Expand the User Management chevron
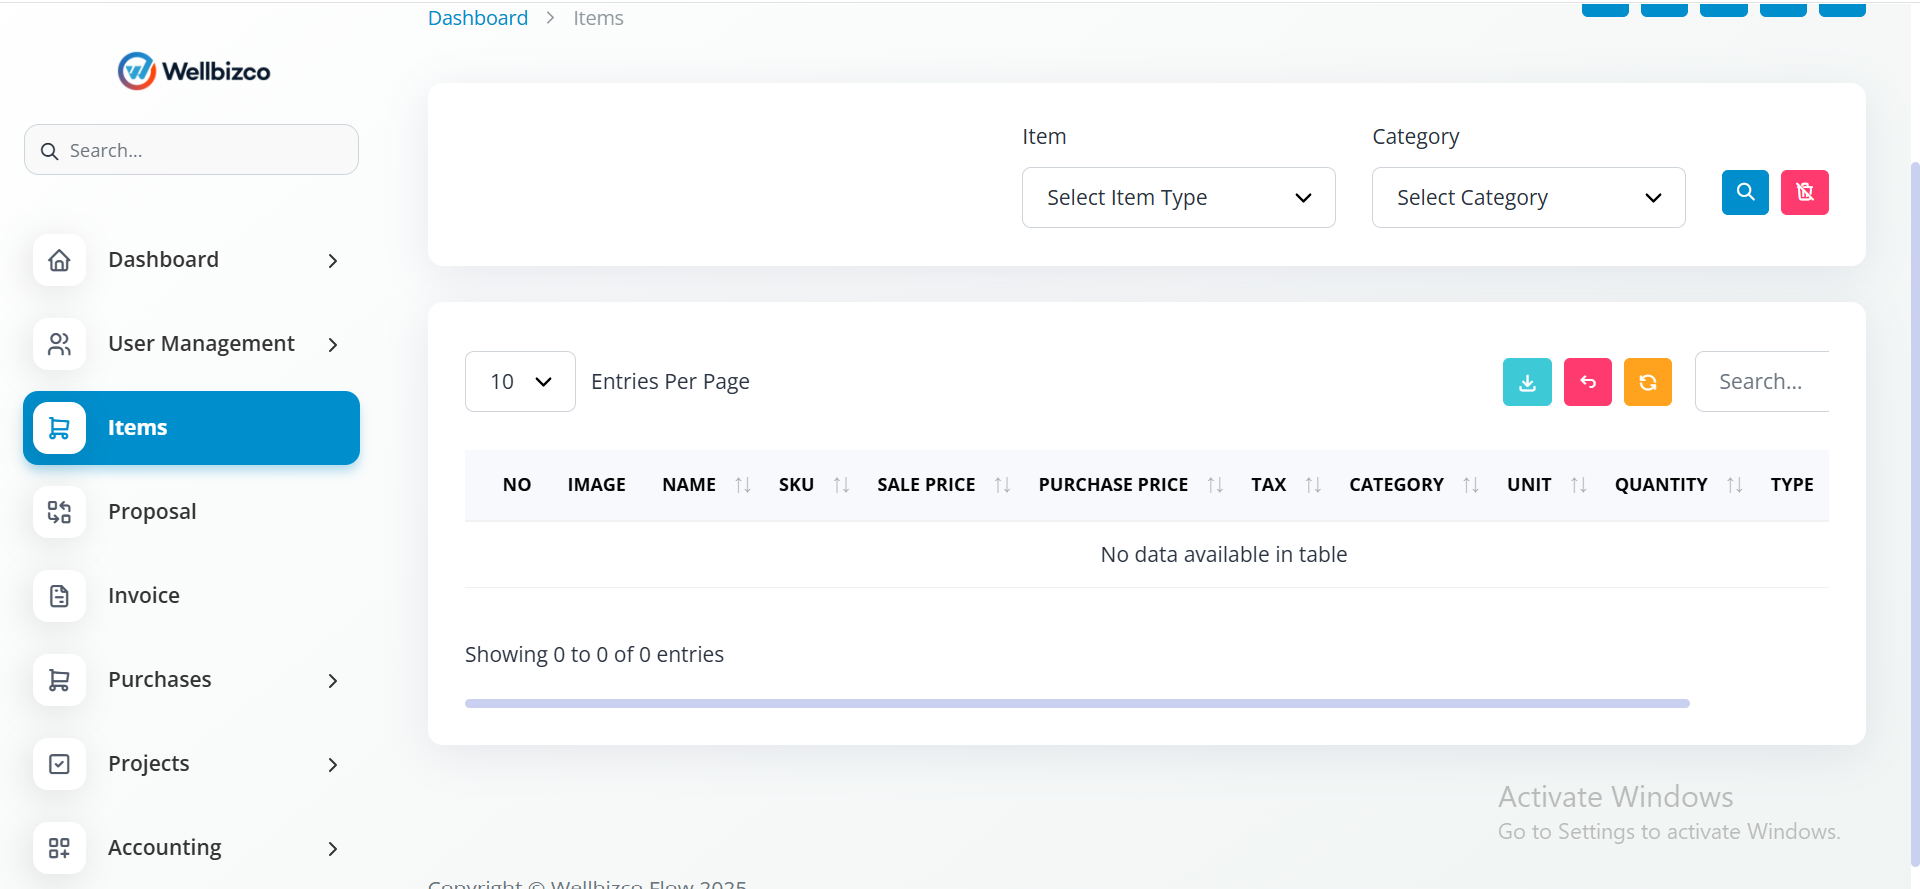 coord(333,345)
